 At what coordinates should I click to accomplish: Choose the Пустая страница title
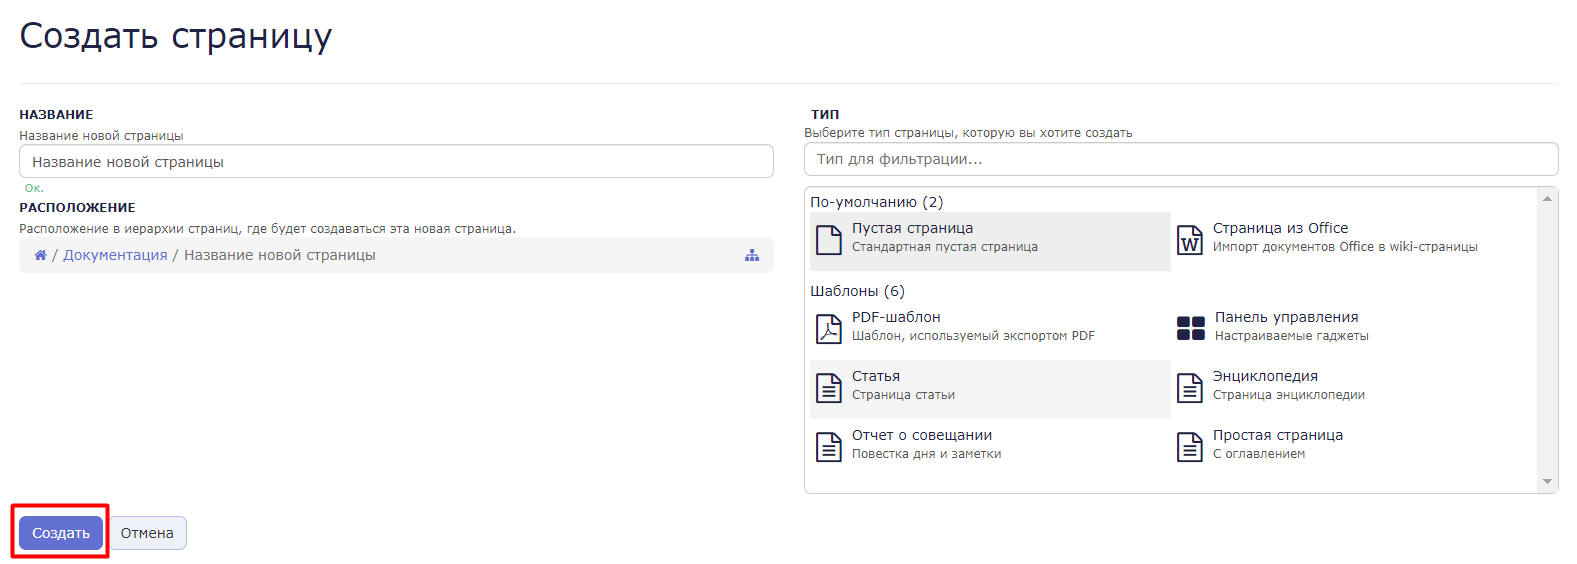(912, 228)
